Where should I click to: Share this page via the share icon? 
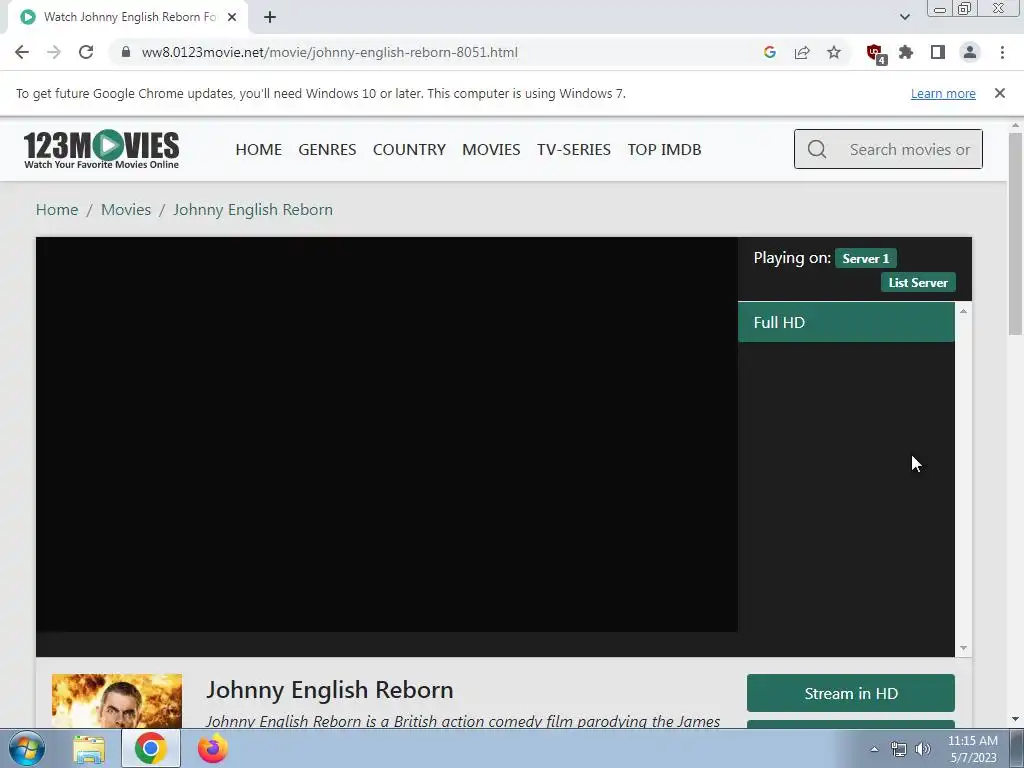coord(802,52)
